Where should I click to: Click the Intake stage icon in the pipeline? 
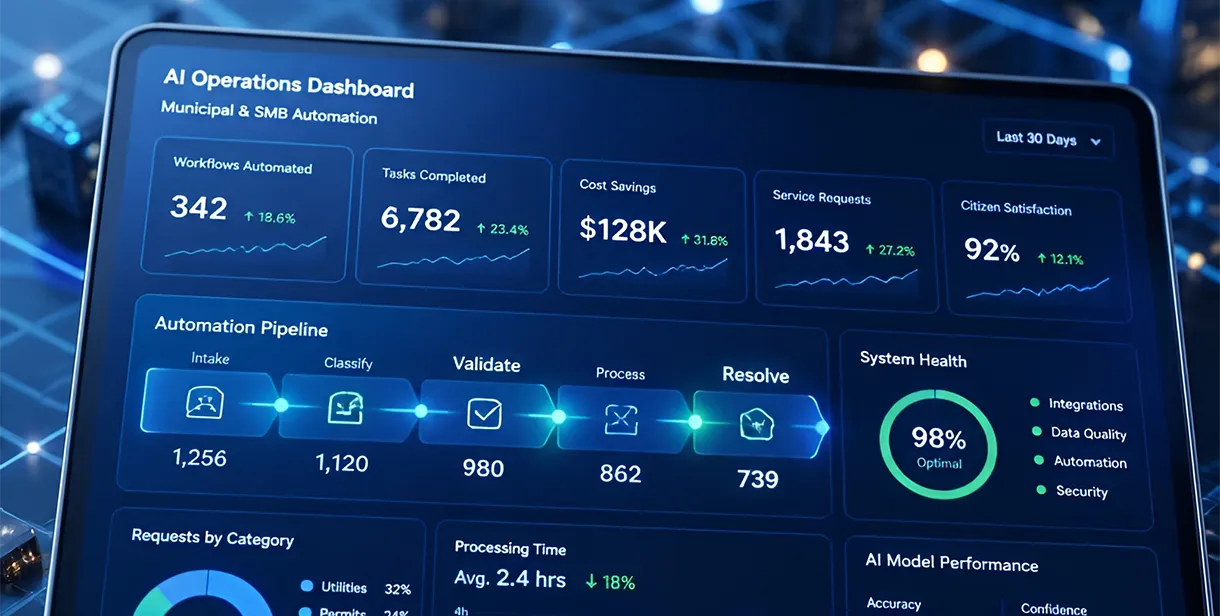203,402
